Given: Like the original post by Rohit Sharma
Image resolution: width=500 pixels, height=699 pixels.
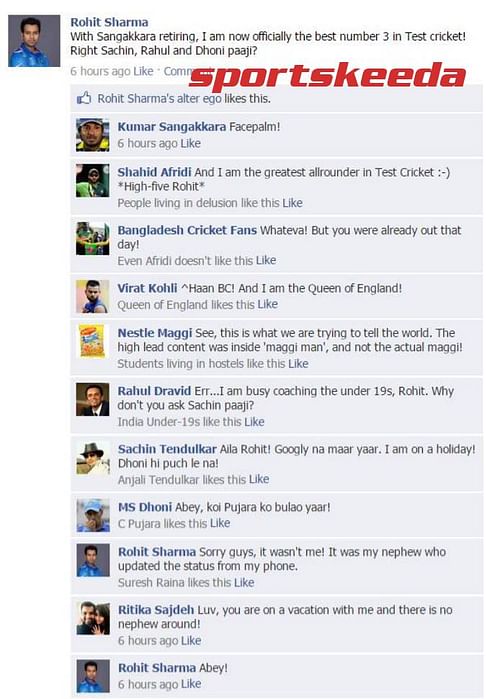Looking at the screenshot, I should (143, 71).
